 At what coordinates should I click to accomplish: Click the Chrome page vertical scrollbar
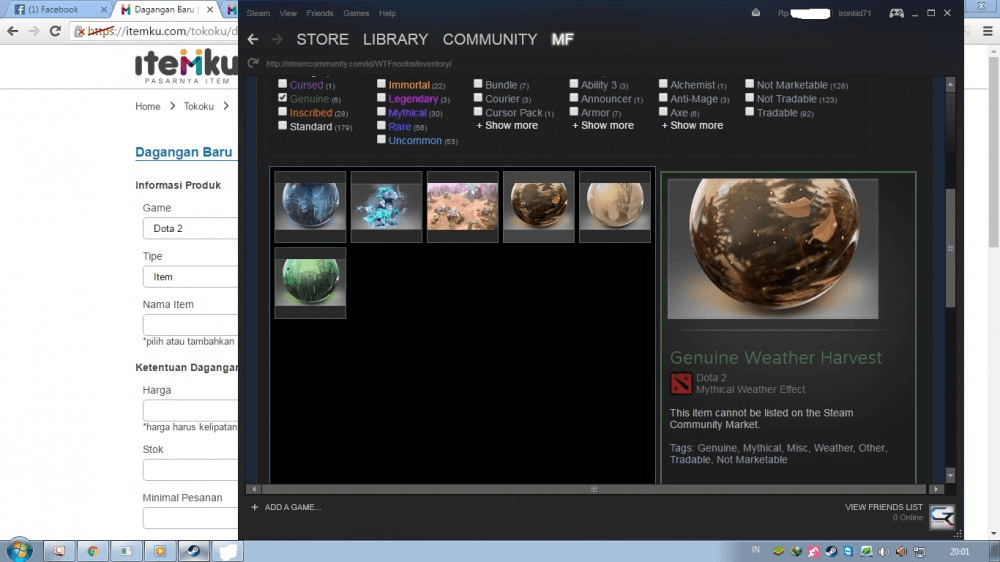(994, 151)
